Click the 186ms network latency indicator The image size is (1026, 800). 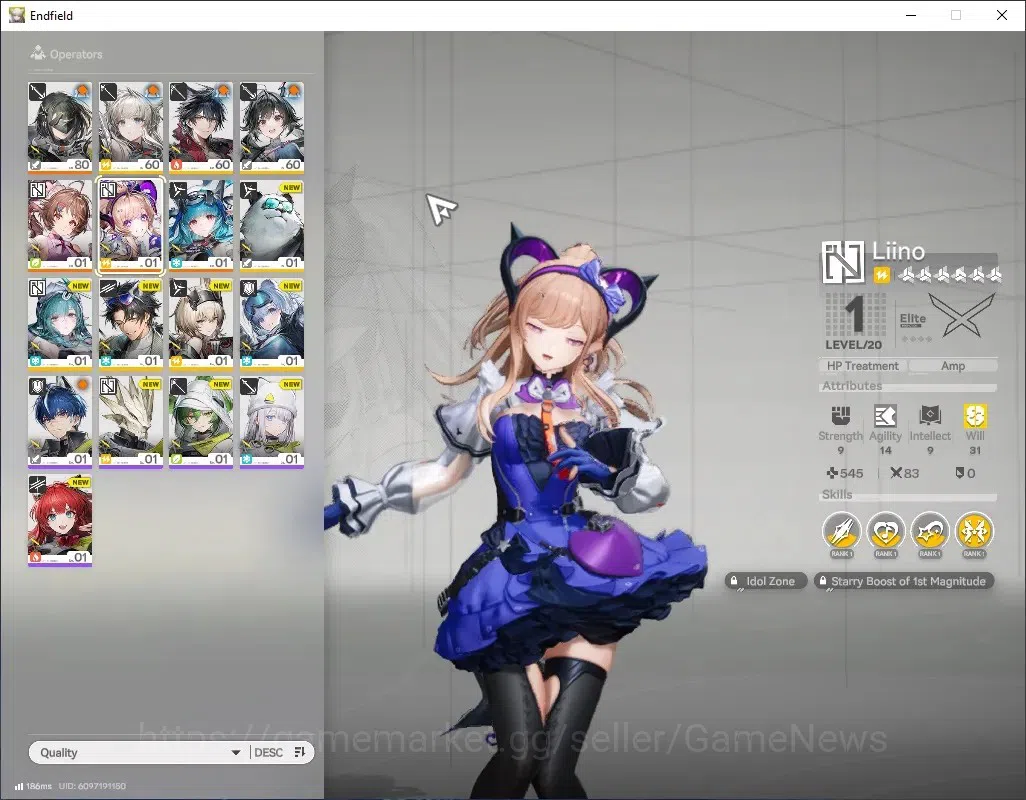[x=33, y=786]
